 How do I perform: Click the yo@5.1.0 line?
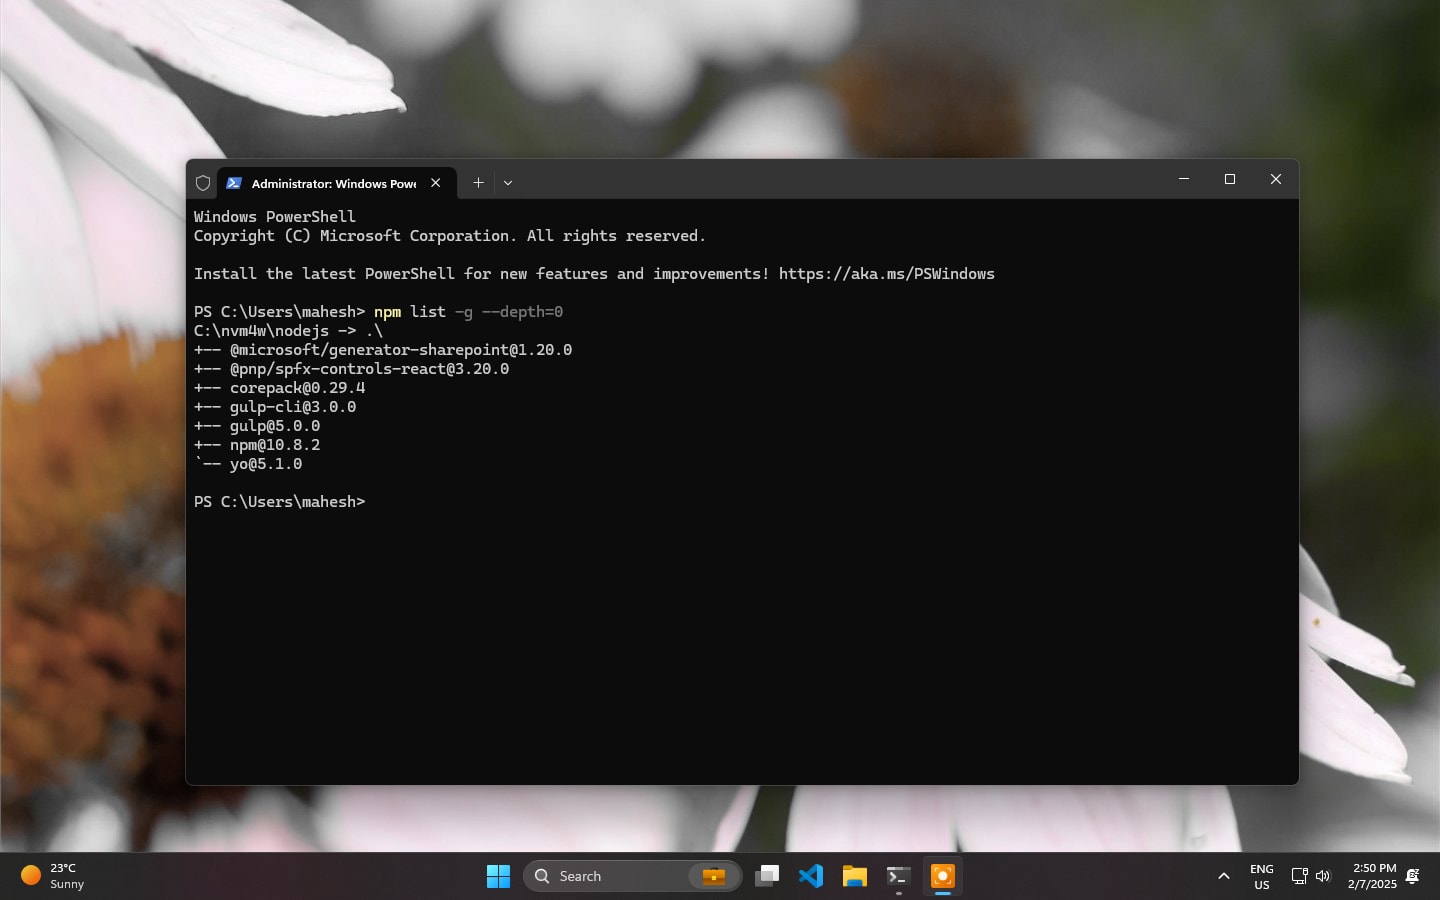click(248, 464)
